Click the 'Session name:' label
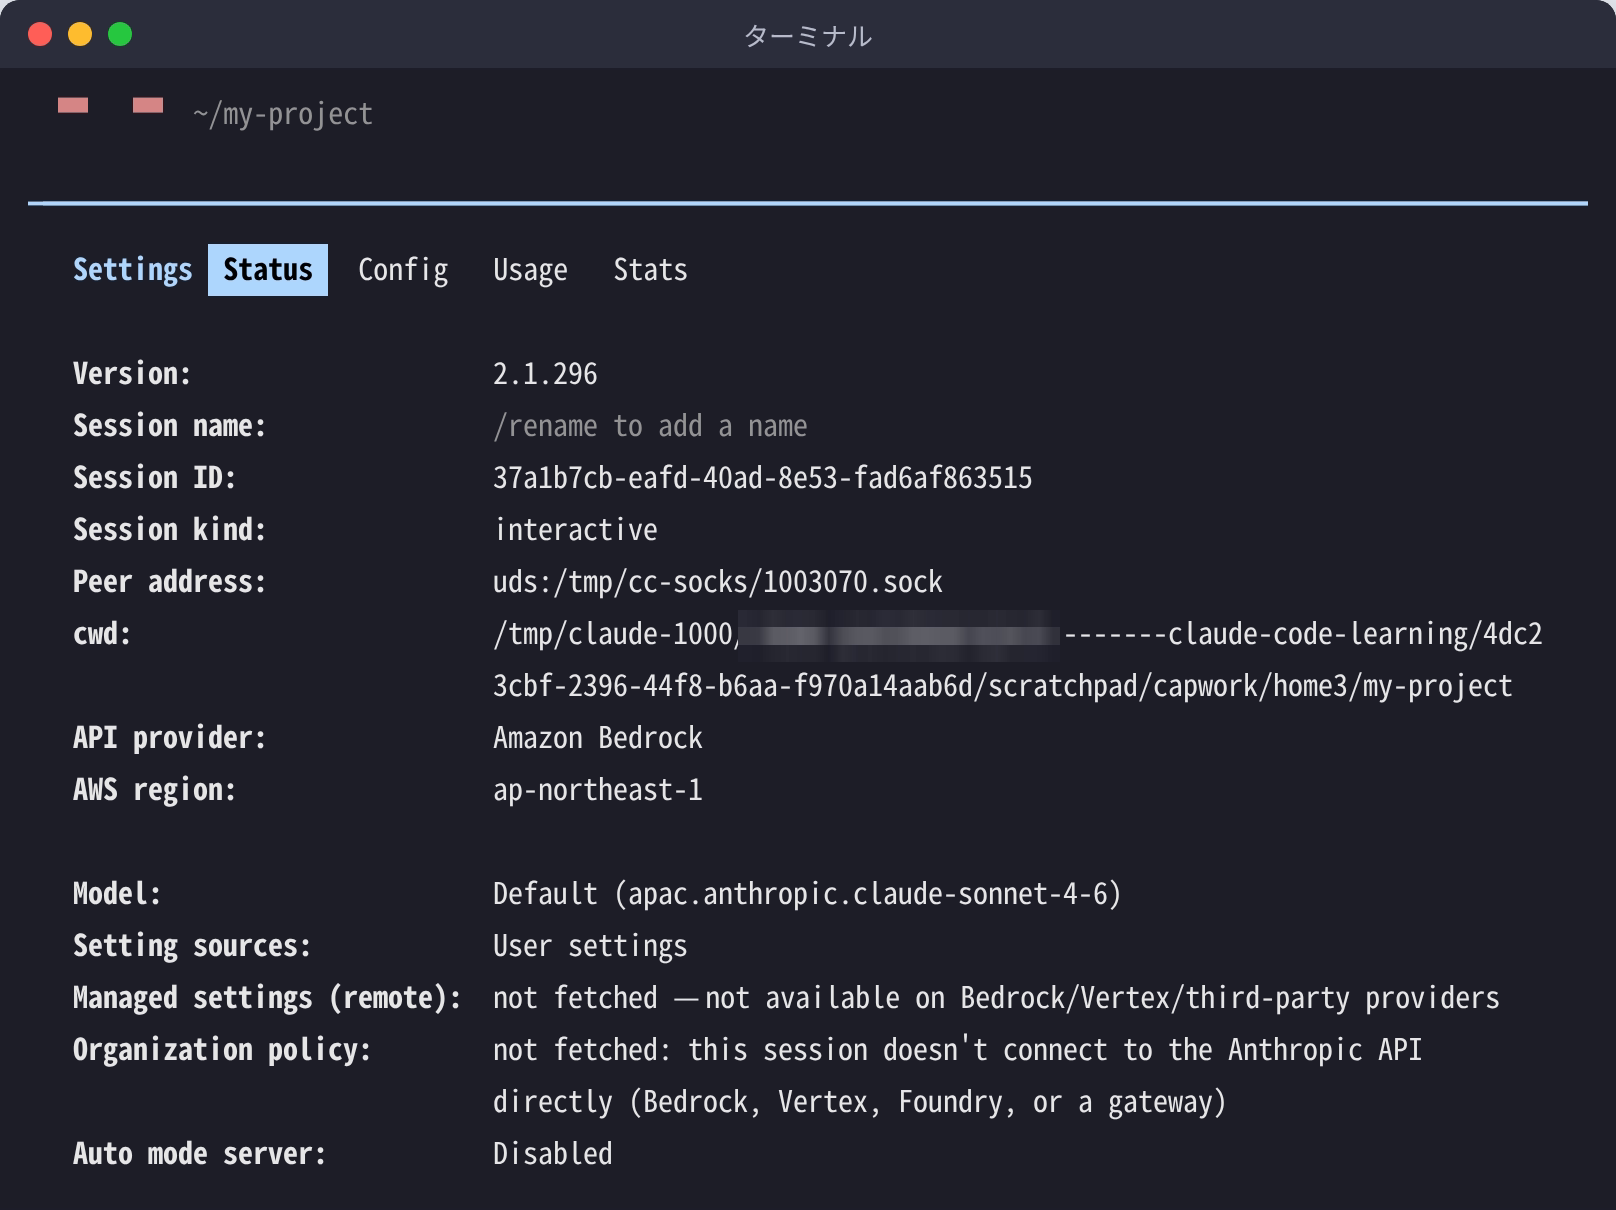The image size is (1616, 1210). point(170,426)
